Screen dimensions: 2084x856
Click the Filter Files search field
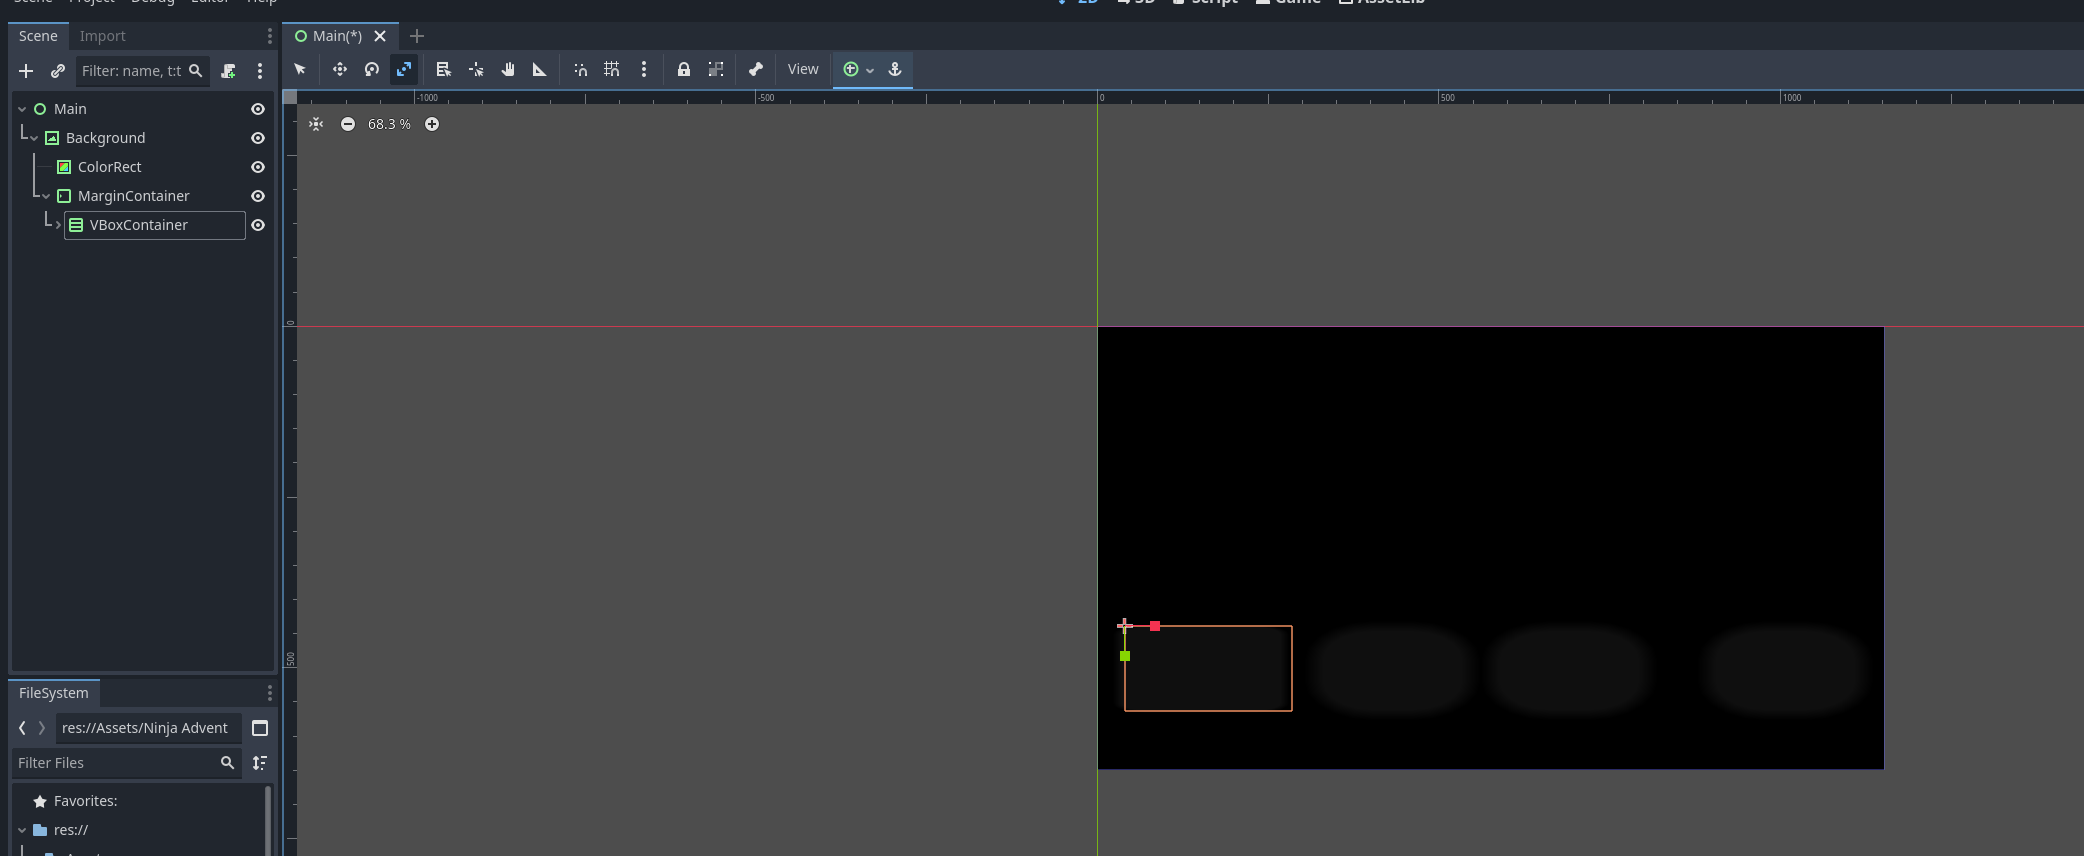pyautogui.click(x=127, y=763)
